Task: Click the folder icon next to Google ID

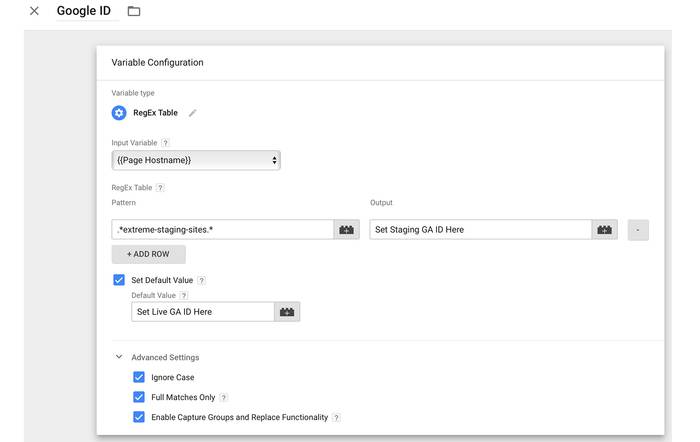Action: click(x=134, y=11)
